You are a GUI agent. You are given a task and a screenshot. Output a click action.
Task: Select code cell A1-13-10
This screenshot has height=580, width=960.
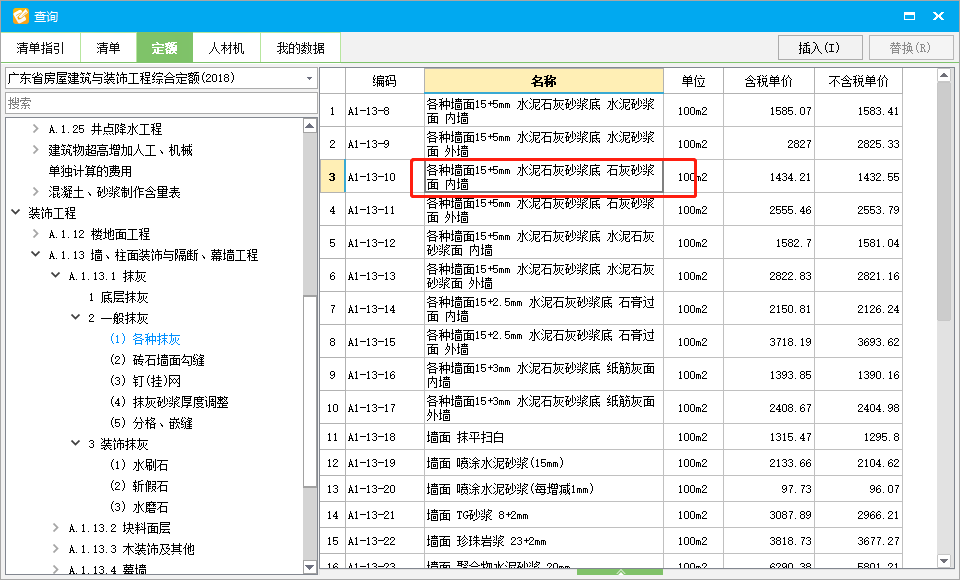pyautogui.click(x=384, y=177)
